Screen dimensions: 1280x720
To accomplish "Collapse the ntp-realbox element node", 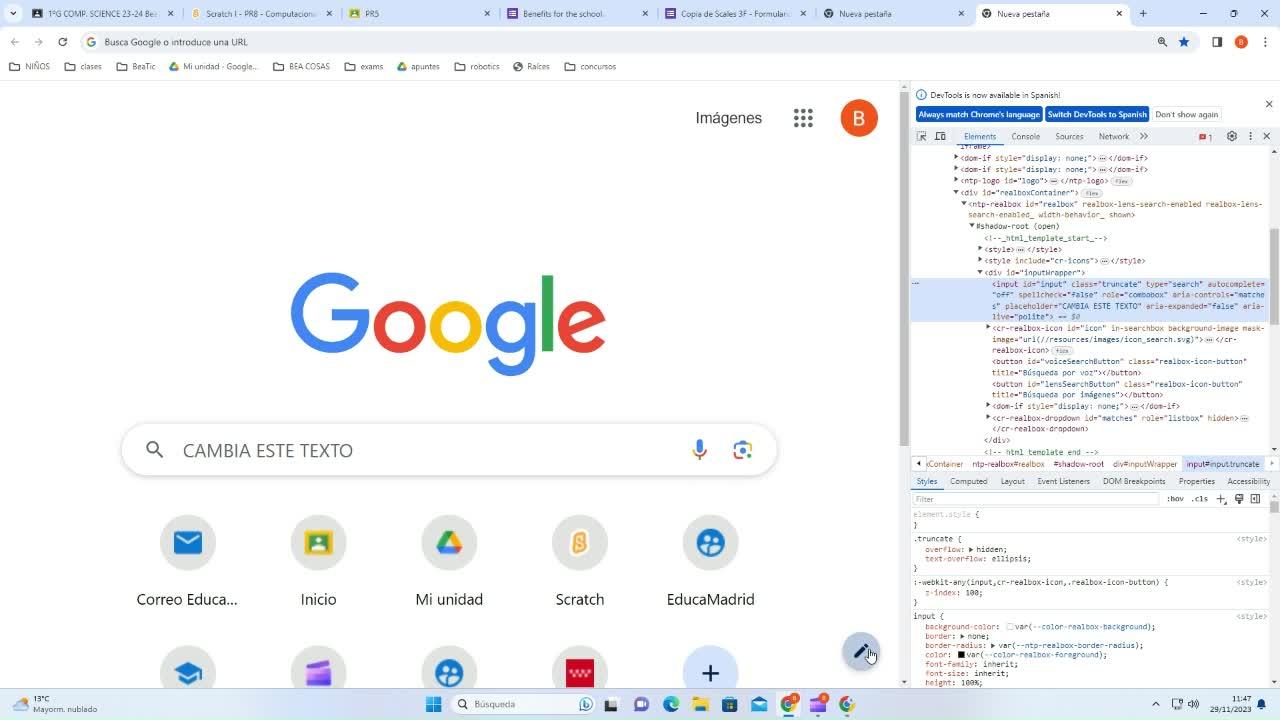I will tap(964, 204).
